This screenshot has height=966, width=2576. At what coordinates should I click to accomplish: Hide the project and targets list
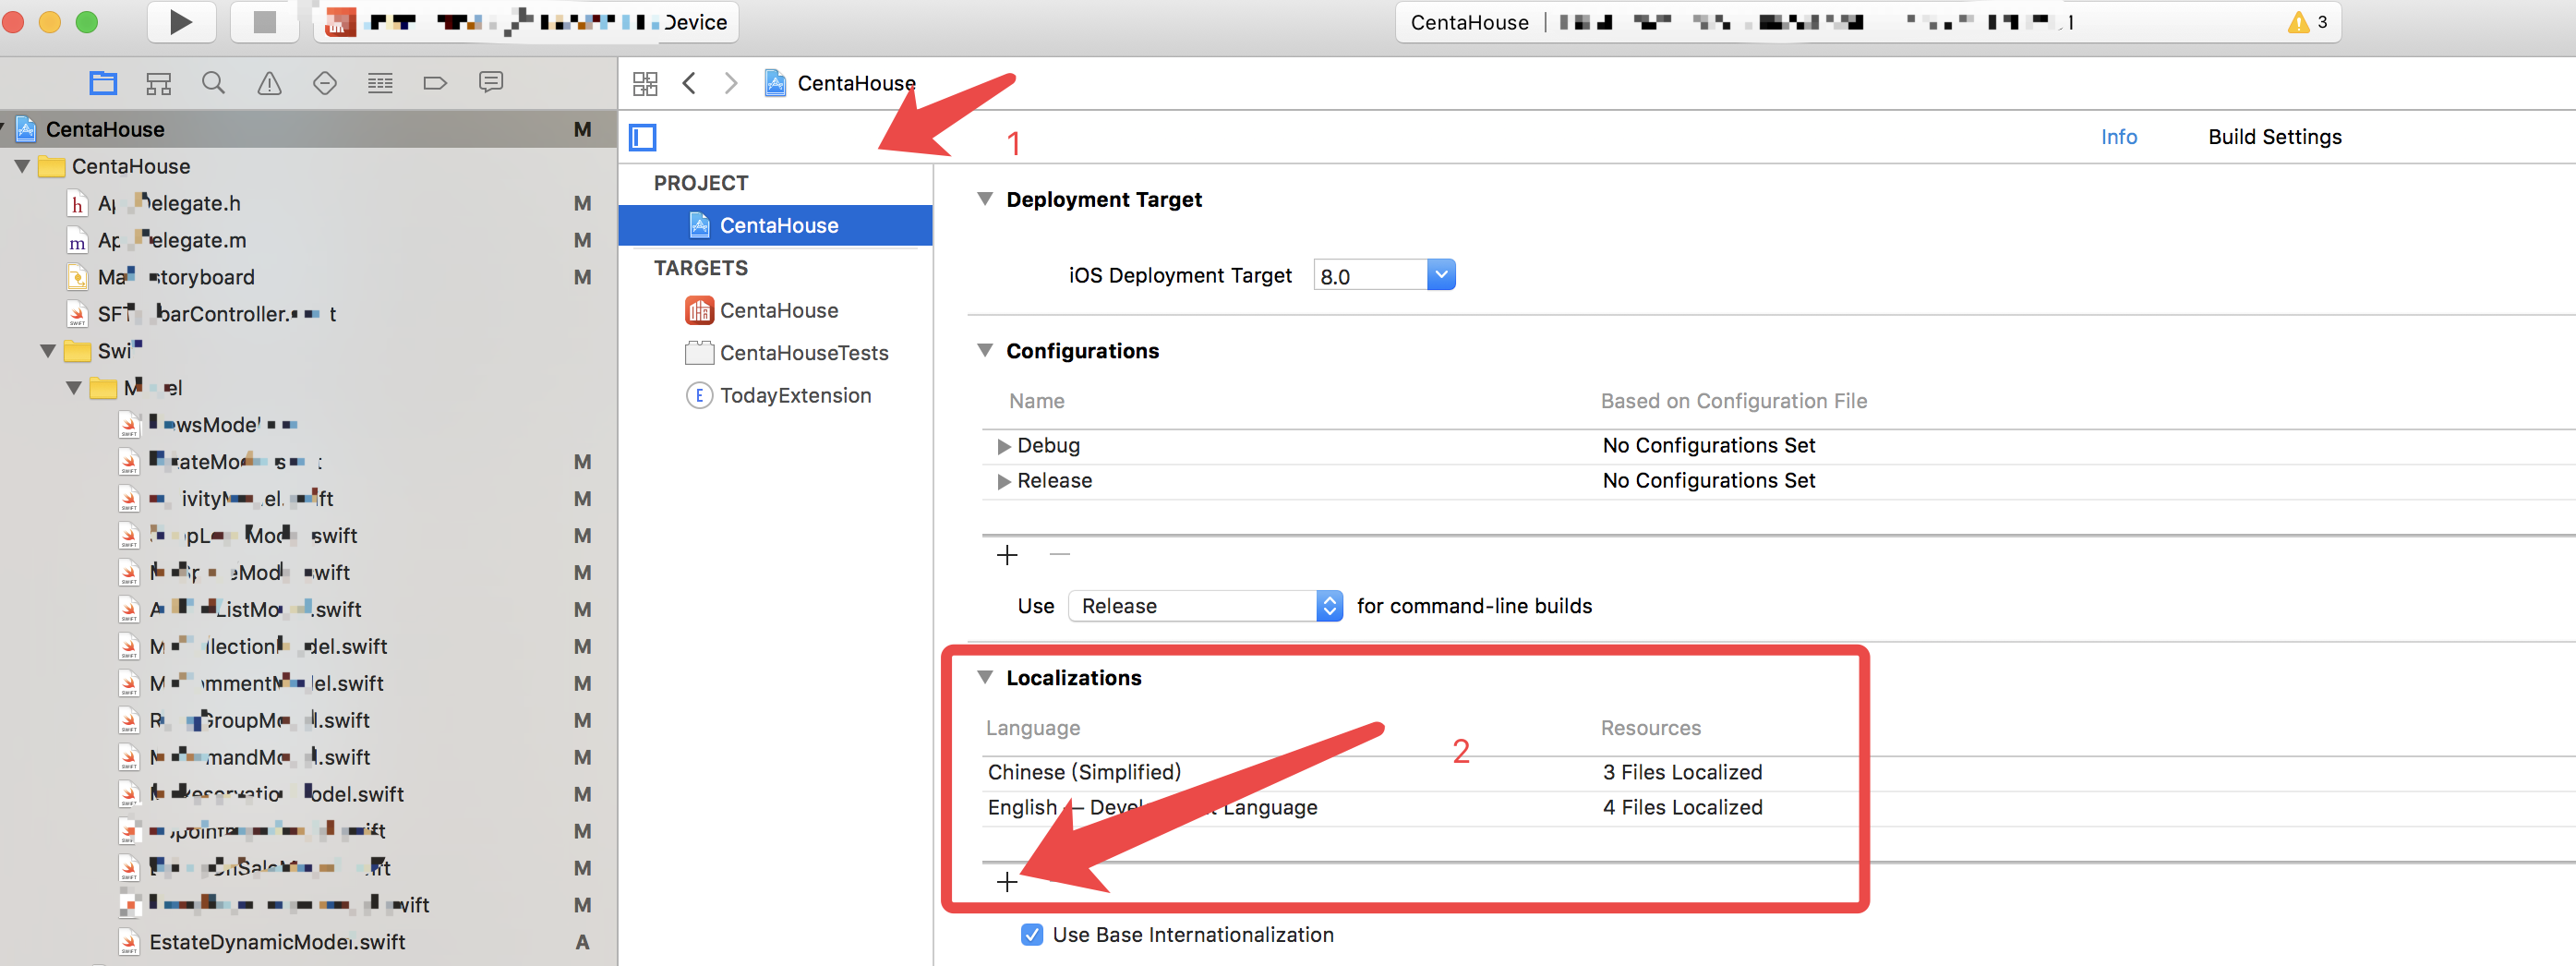pyautogui.click(x=642, y=137)
